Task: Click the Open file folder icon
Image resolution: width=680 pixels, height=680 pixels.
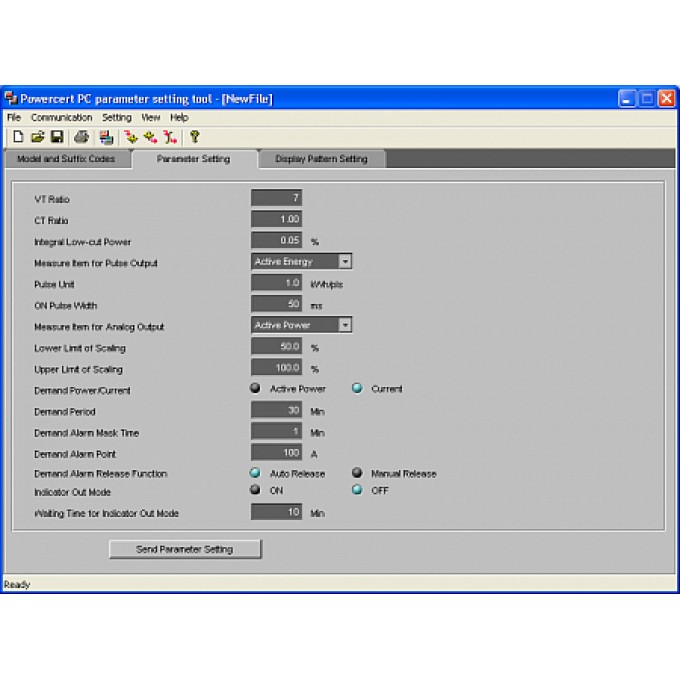Action: click(x=37, y=137)
